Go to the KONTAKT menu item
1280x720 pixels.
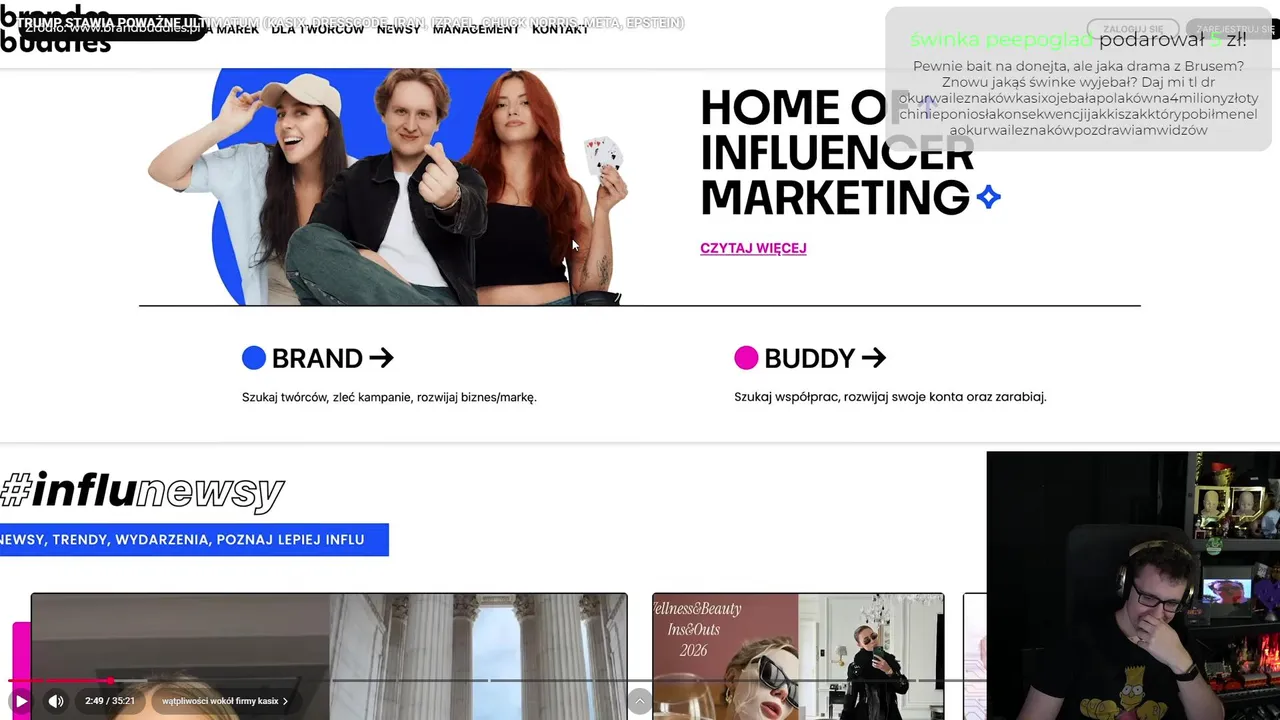[560, 29]
